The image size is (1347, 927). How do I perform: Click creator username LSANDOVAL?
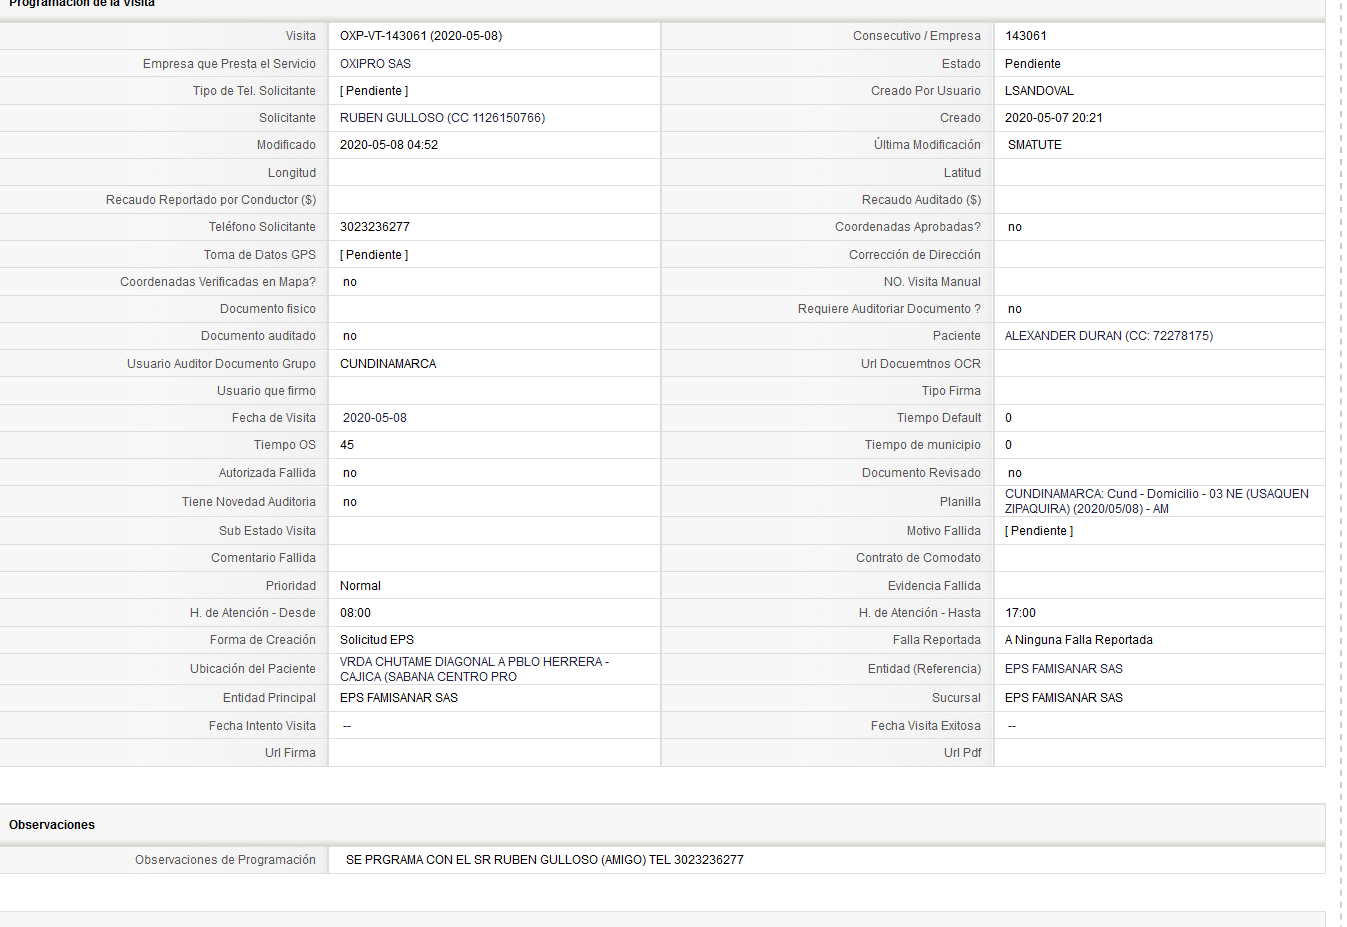pos(1039,91)
